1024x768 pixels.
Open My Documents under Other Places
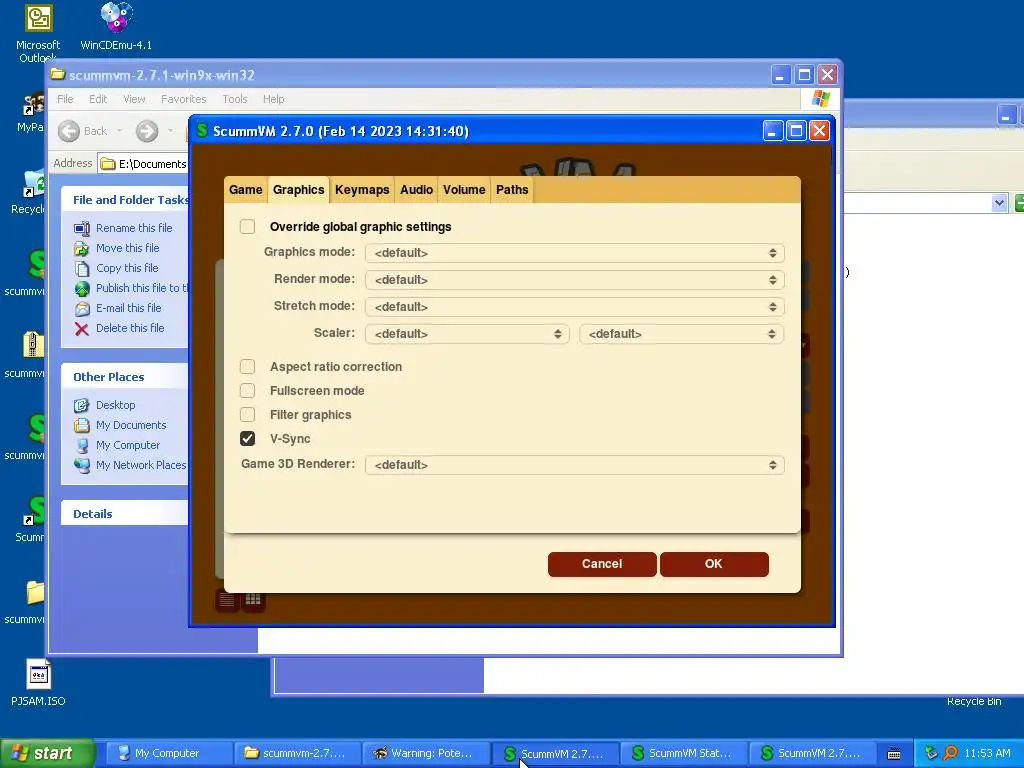[131, 425]
